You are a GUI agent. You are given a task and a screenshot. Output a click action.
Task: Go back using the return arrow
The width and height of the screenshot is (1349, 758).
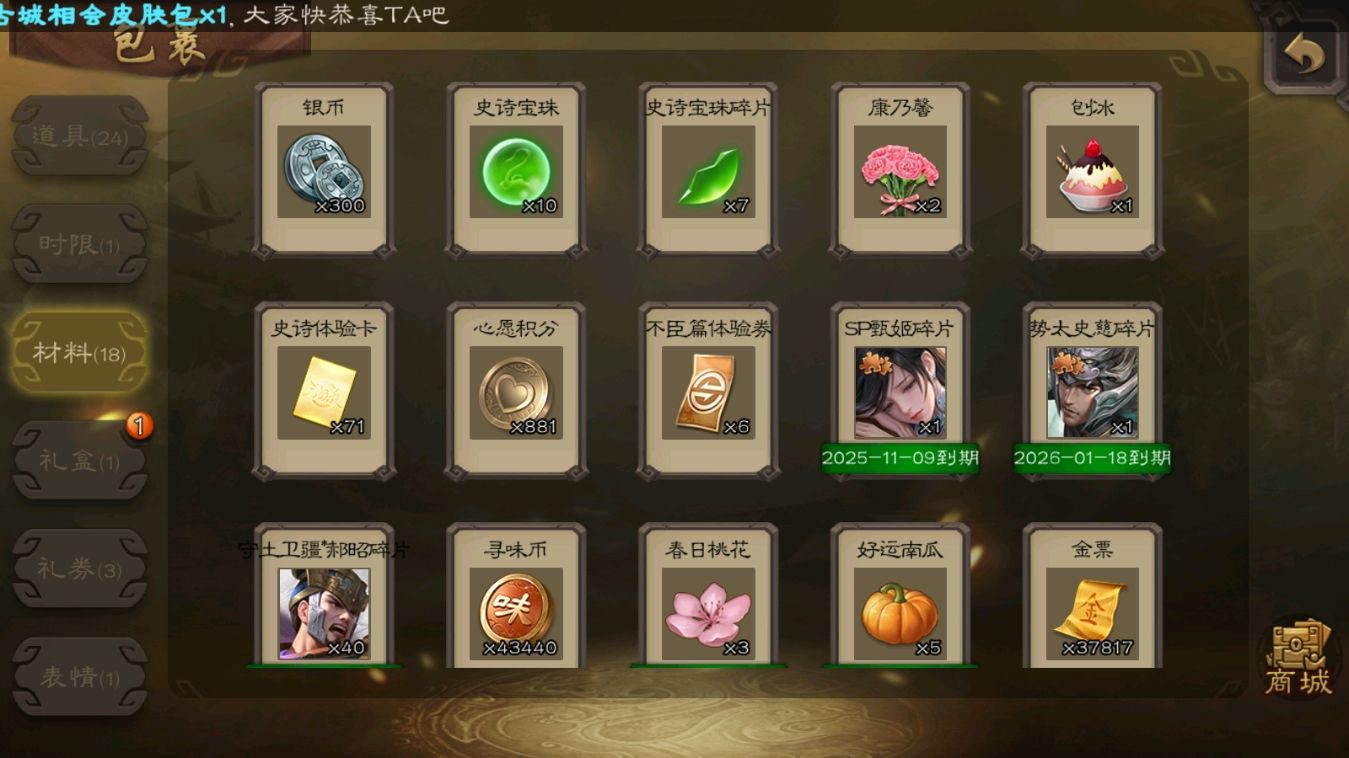[x=1303, y=55]
